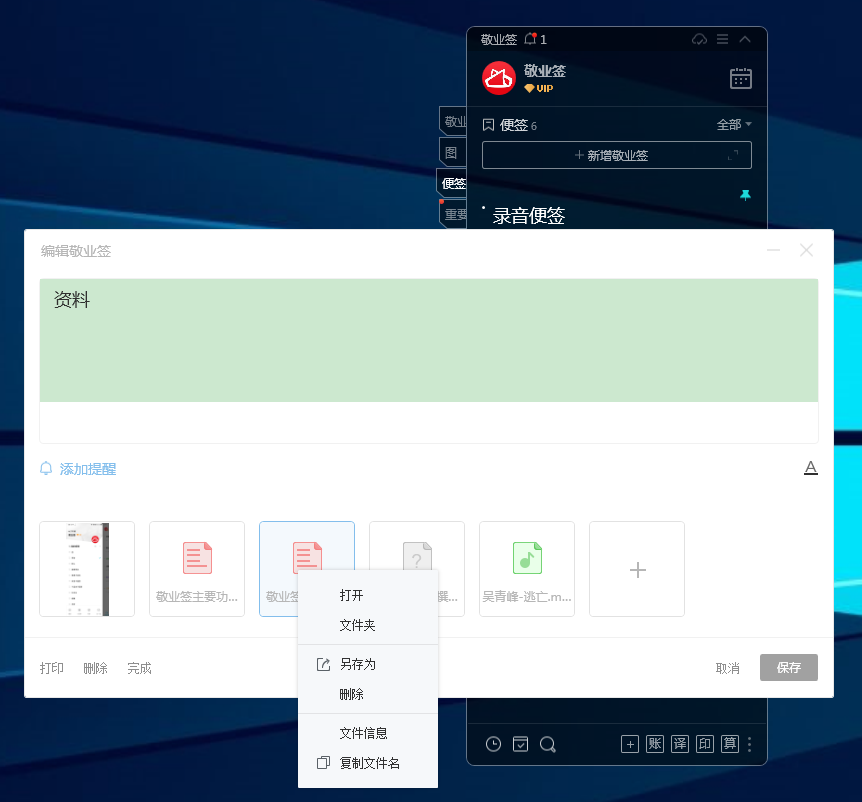Click the 添加提醒 link
The width and height of the screenshot is (862, 802).
tap(78, 469)
